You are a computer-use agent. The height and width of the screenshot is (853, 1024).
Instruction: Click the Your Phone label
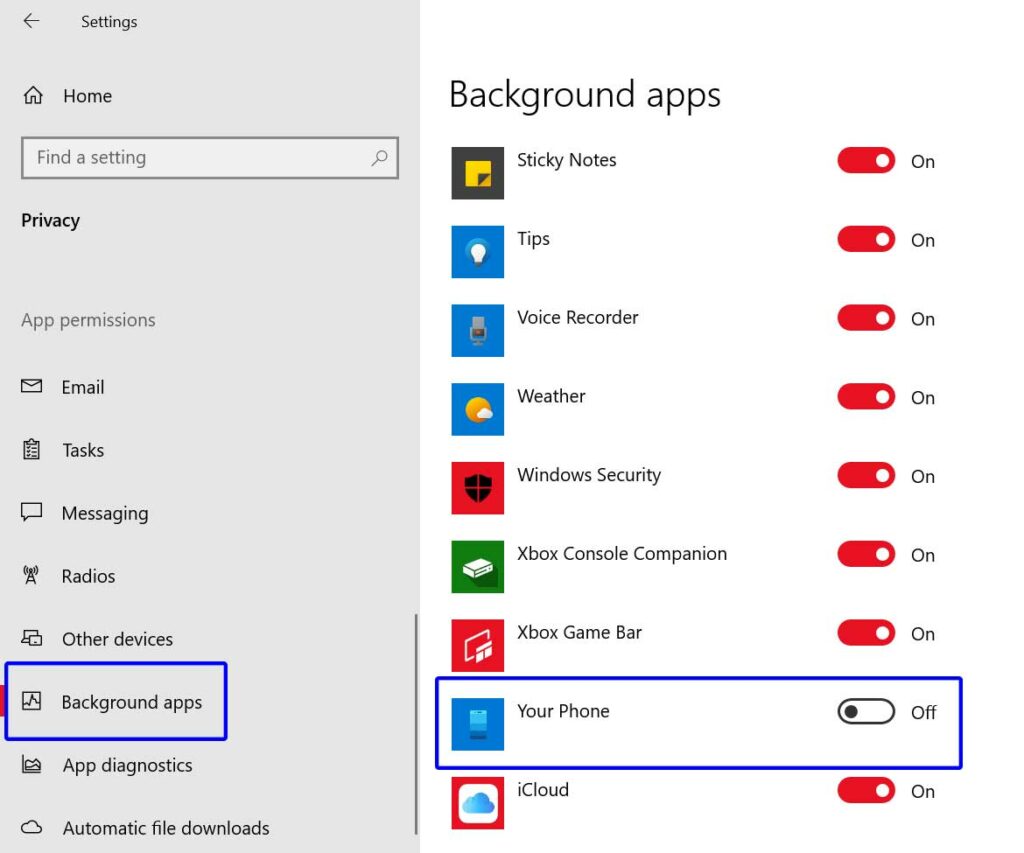[x=564, y=711]
